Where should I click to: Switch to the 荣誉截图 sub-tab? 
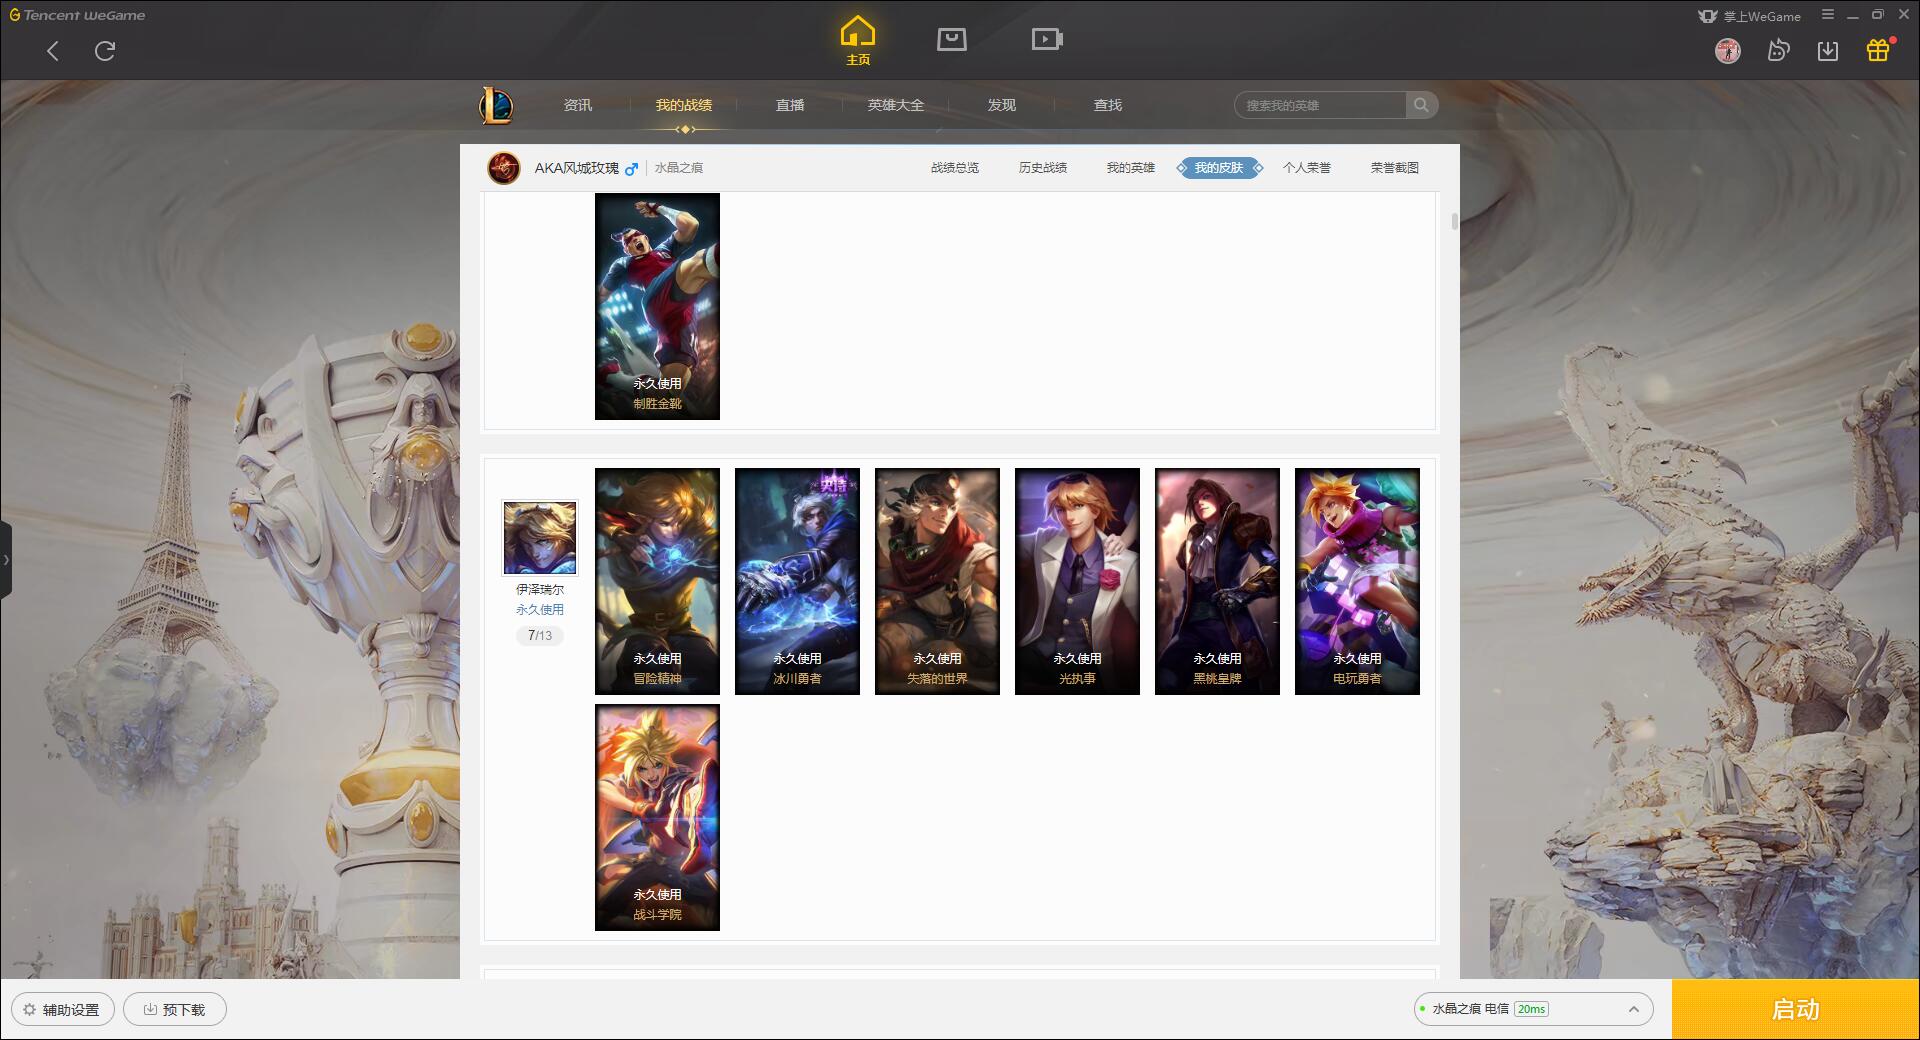pyautogui.click(x=1395, y=168)
